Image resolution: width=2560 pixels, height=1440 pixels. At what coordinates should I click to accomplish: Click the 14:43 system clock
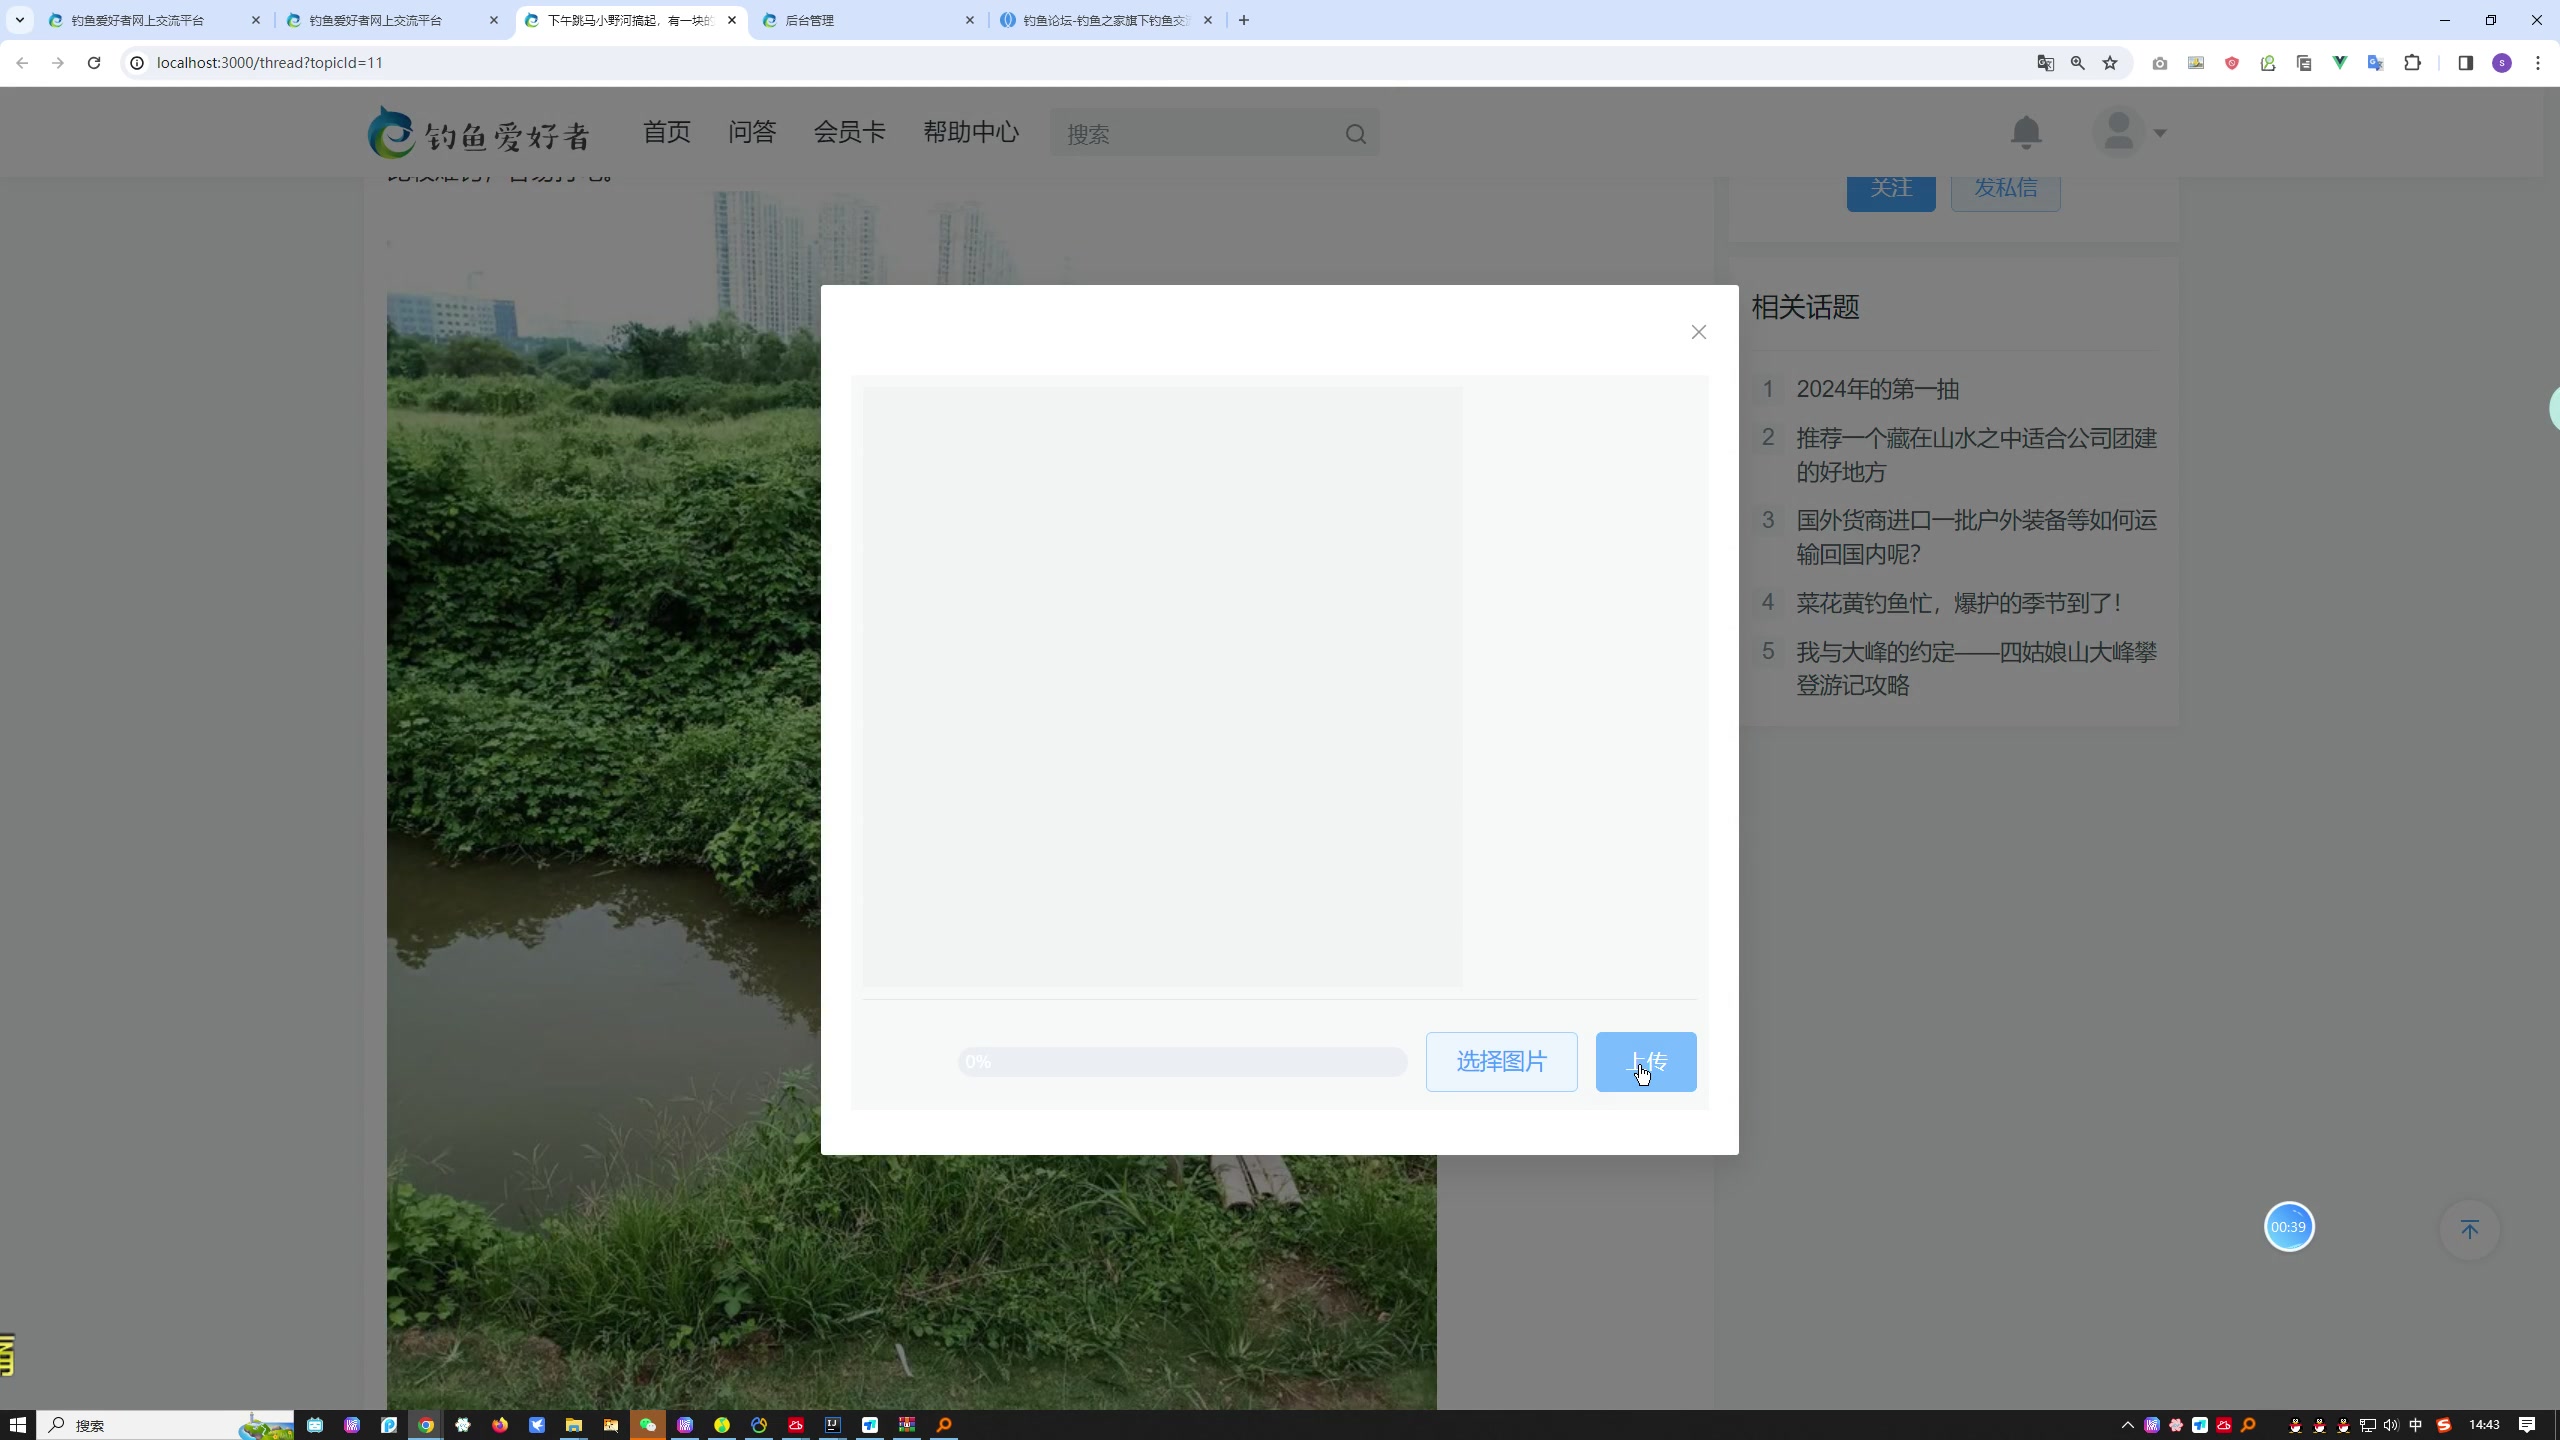coord(2484,1425)
